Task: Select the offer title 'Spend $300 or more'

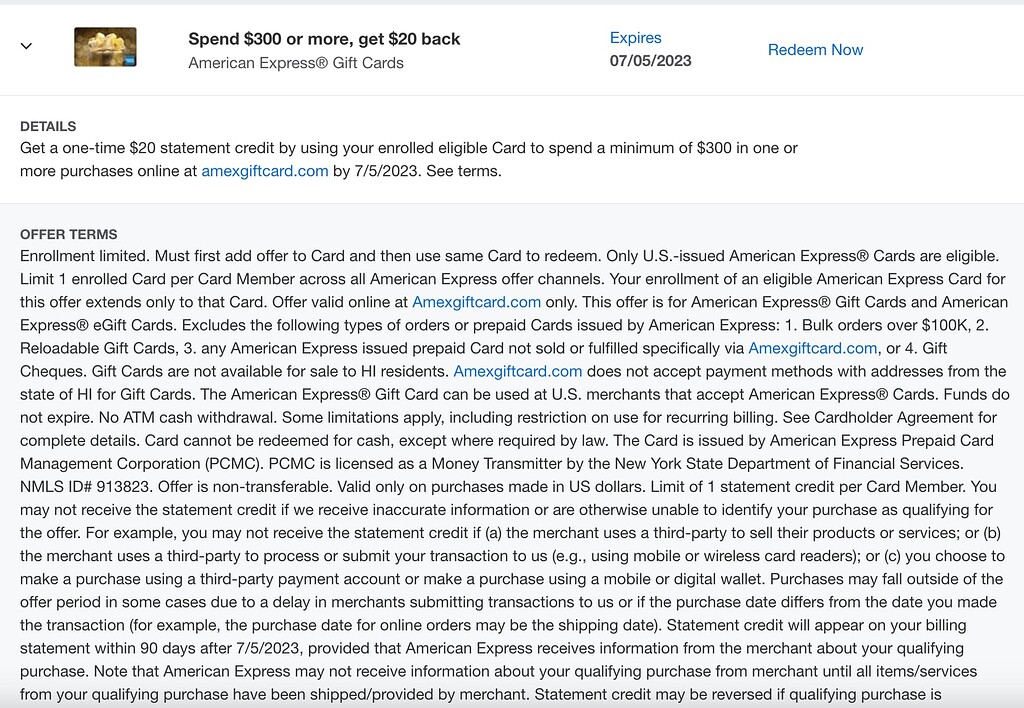Action: [323, 38]
